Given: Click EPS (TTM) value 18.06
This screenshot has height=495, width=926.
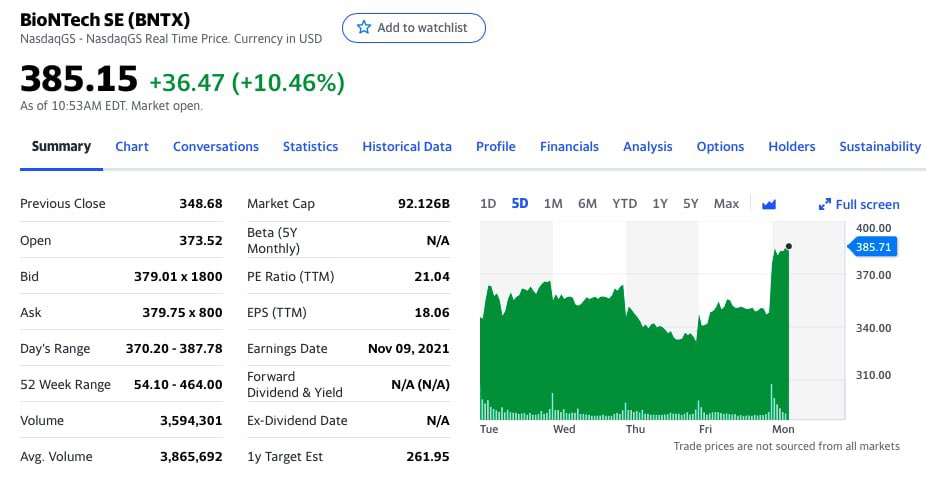Looking at the screenshot, I should pyautogui.click(x=432, y=312).
